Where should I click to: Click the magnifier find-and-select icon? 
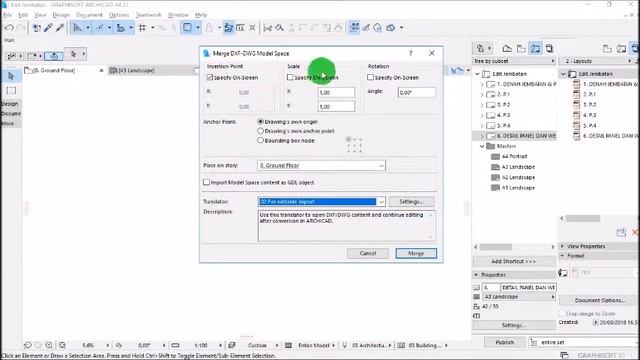tap(279, 28)
